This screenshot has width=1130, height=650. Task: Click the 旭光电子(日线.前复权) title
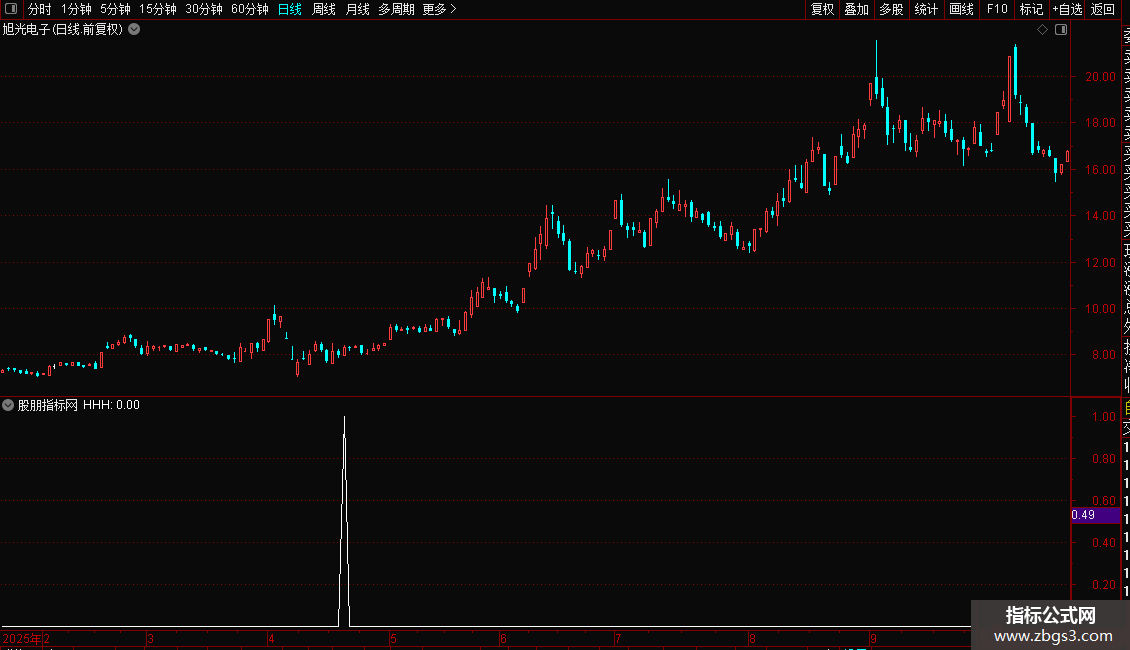click(x=63, y=29)
